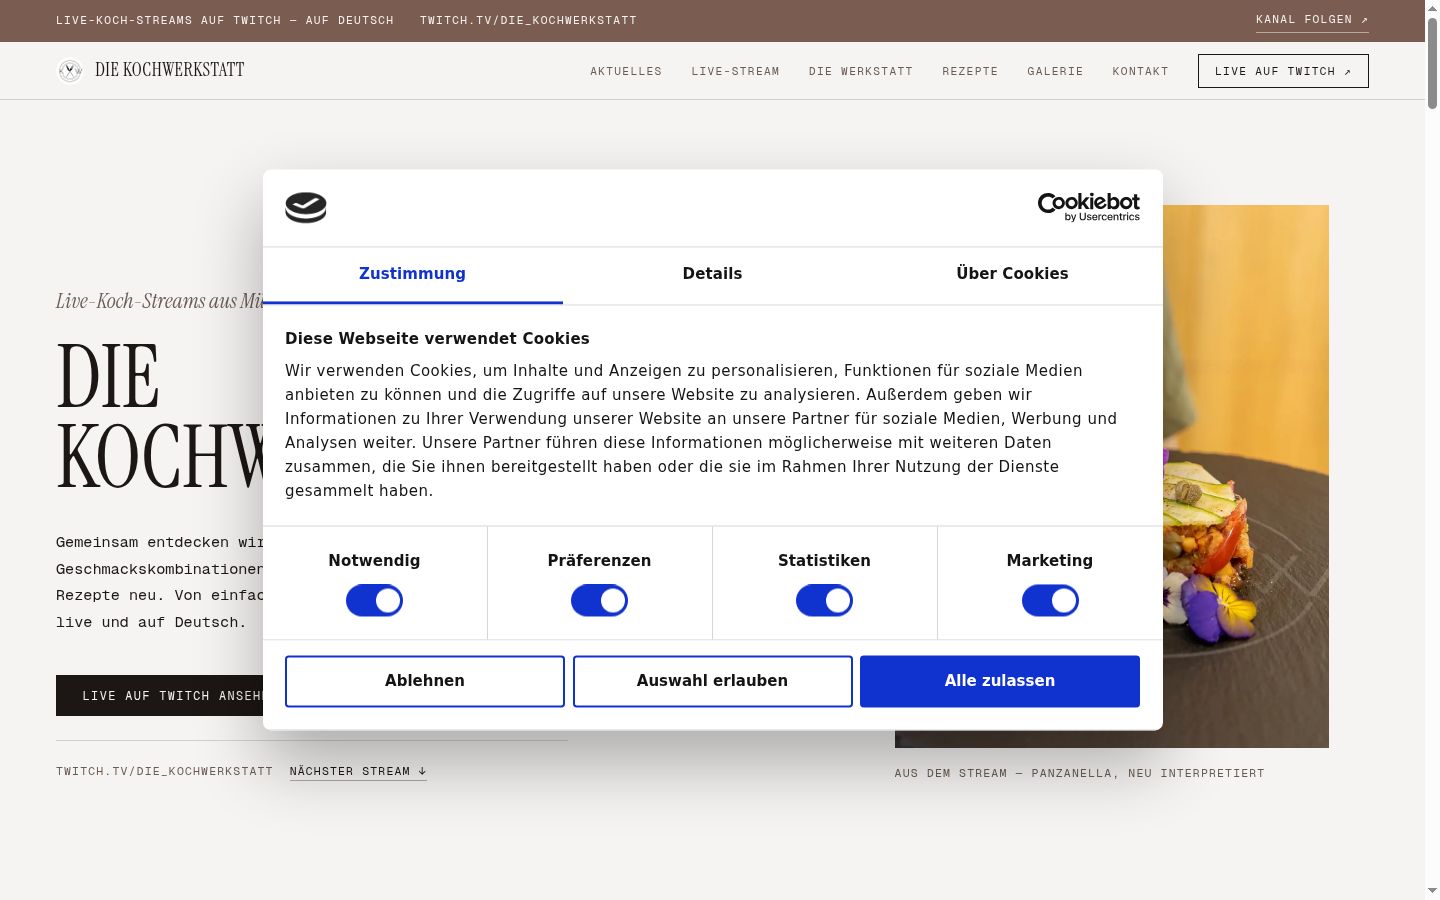Click Nächster Stream anchor link

(358, 771)
